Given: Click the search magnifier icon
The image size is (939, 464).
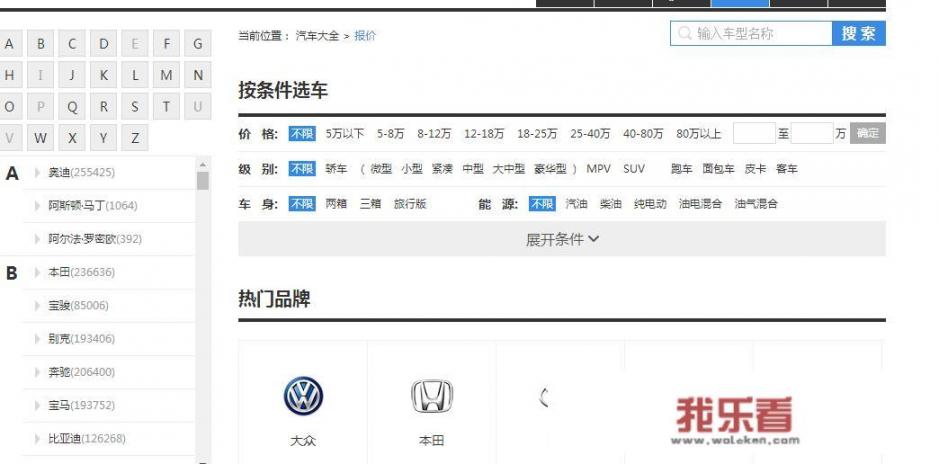Looking at the screenshot, I should [684, 34].
